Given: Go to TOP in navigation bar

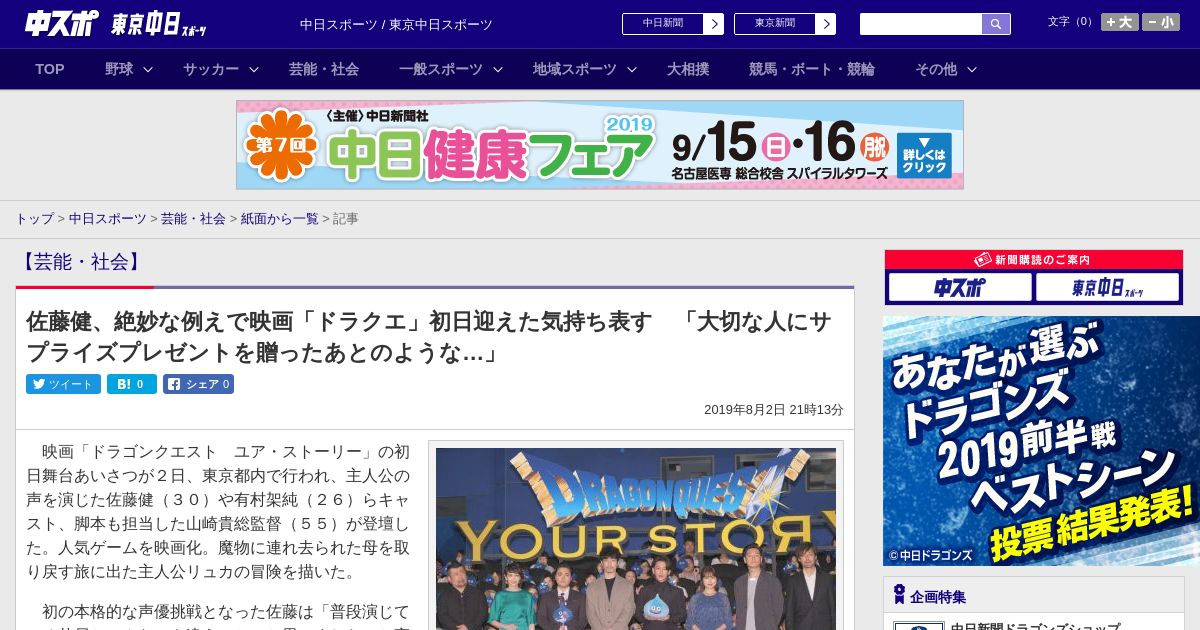Looking at the screenshot, I should (x=50, y=69).
